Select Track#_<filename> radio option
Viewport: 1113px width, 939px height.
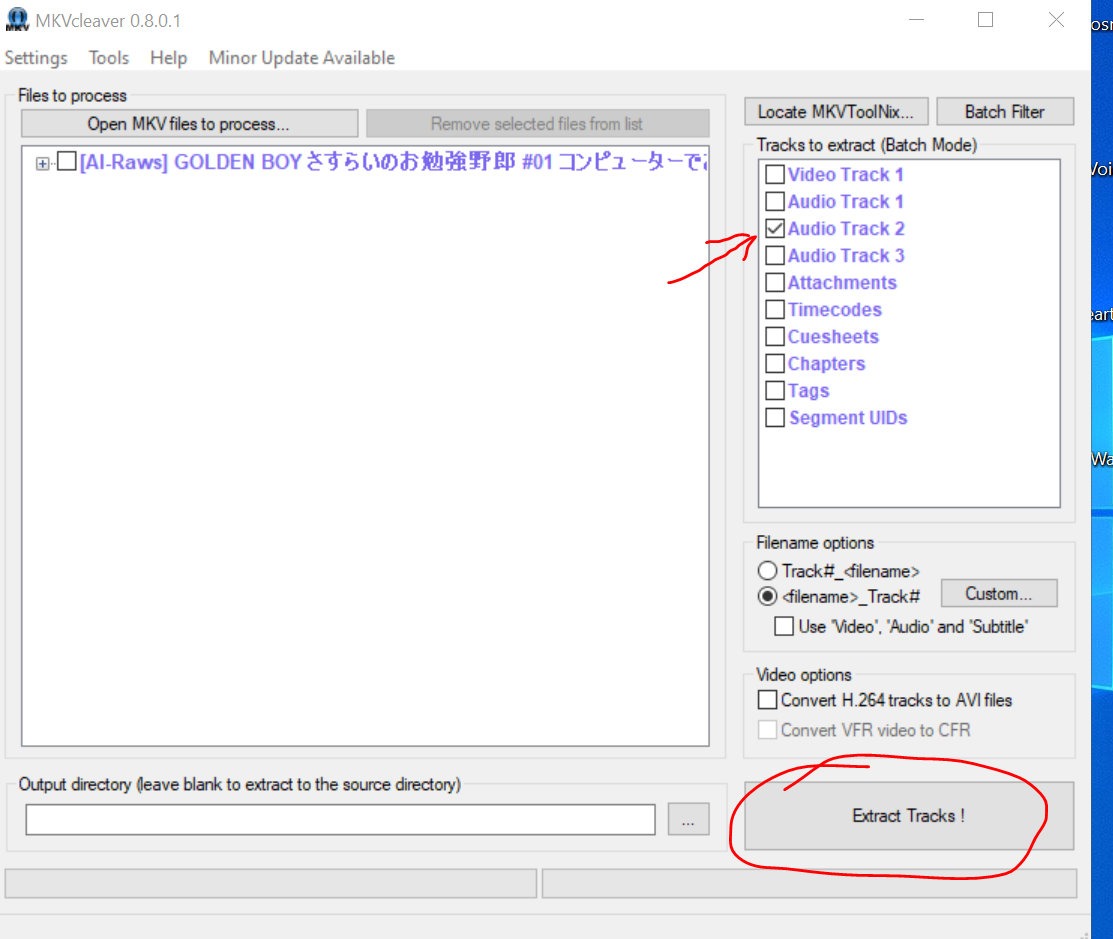point(767,571)
